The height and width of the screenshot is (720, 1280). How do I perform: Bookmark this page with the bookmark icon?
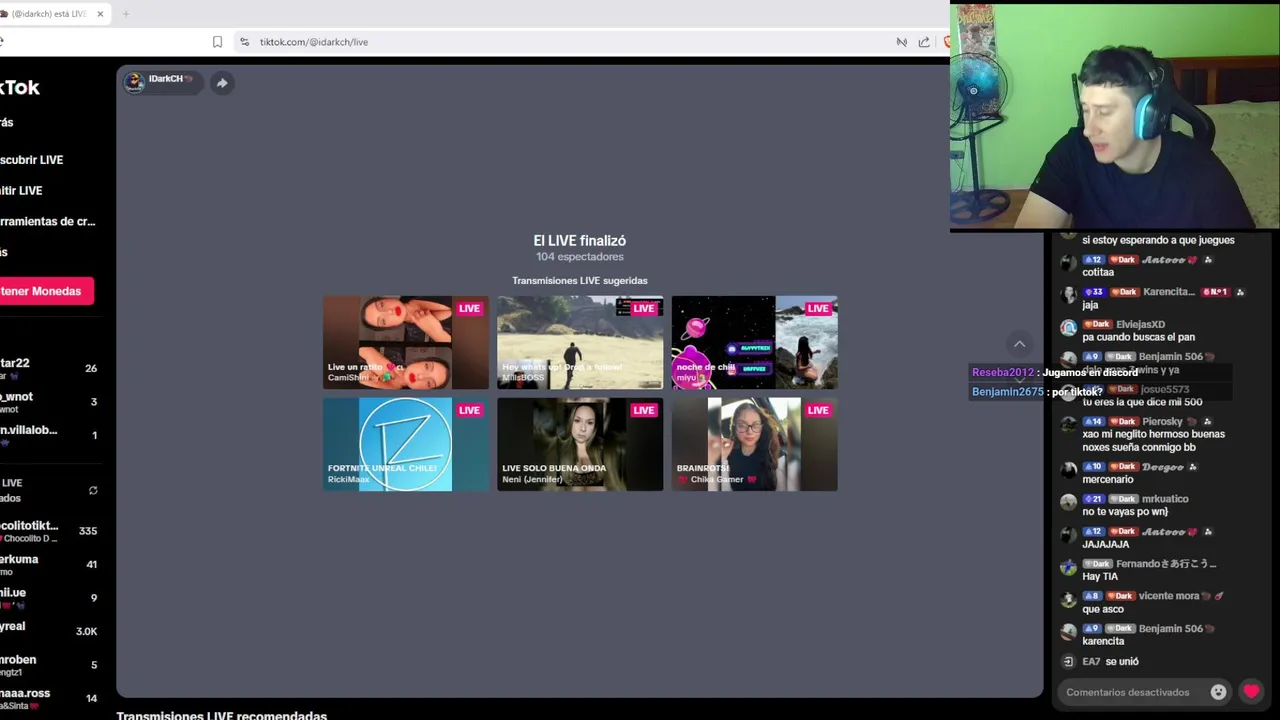click(217, 42)
